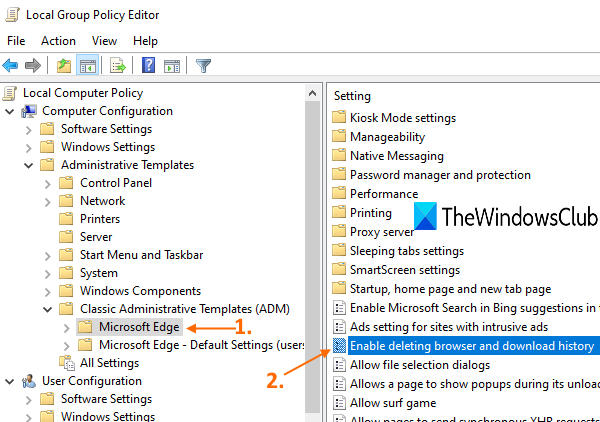Click the Printing folder icon

339,212
